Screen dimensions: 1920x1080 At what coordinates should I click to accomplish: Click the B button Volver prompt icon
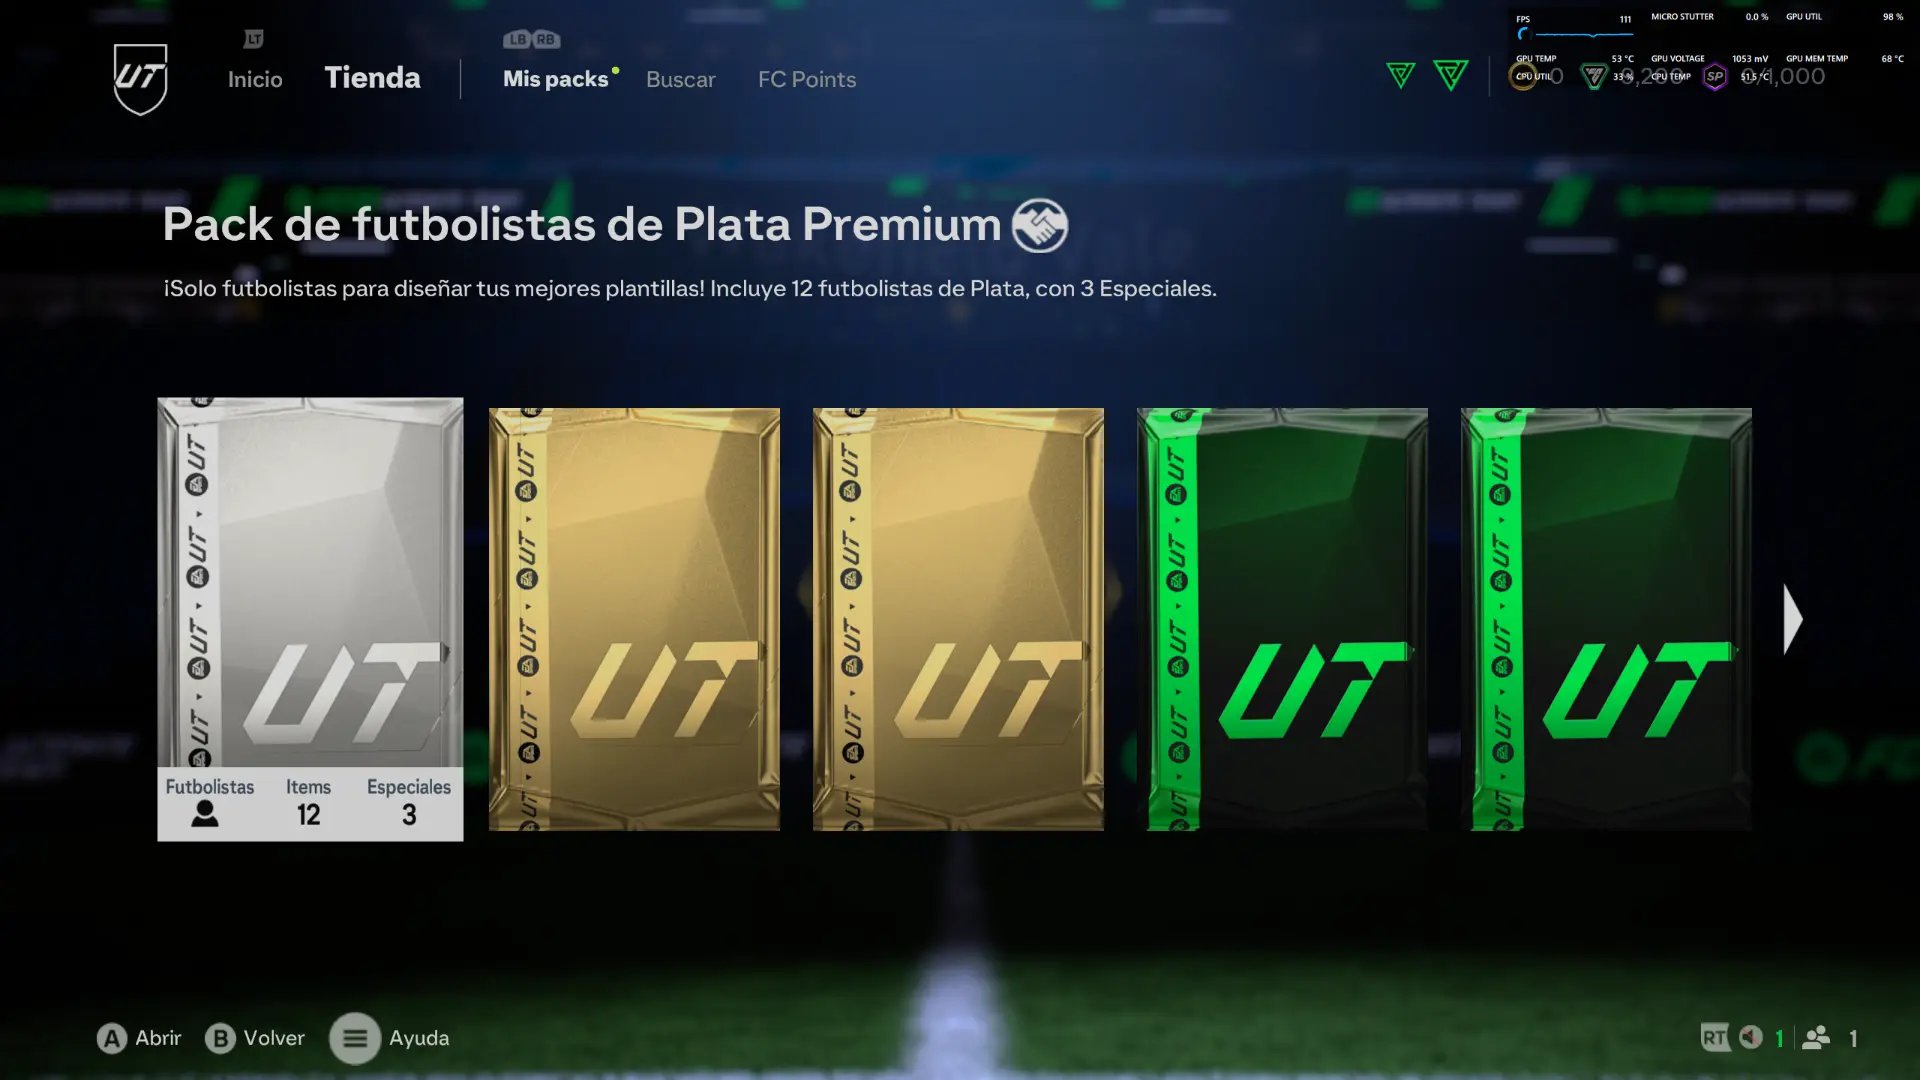tap(220, 1039)
